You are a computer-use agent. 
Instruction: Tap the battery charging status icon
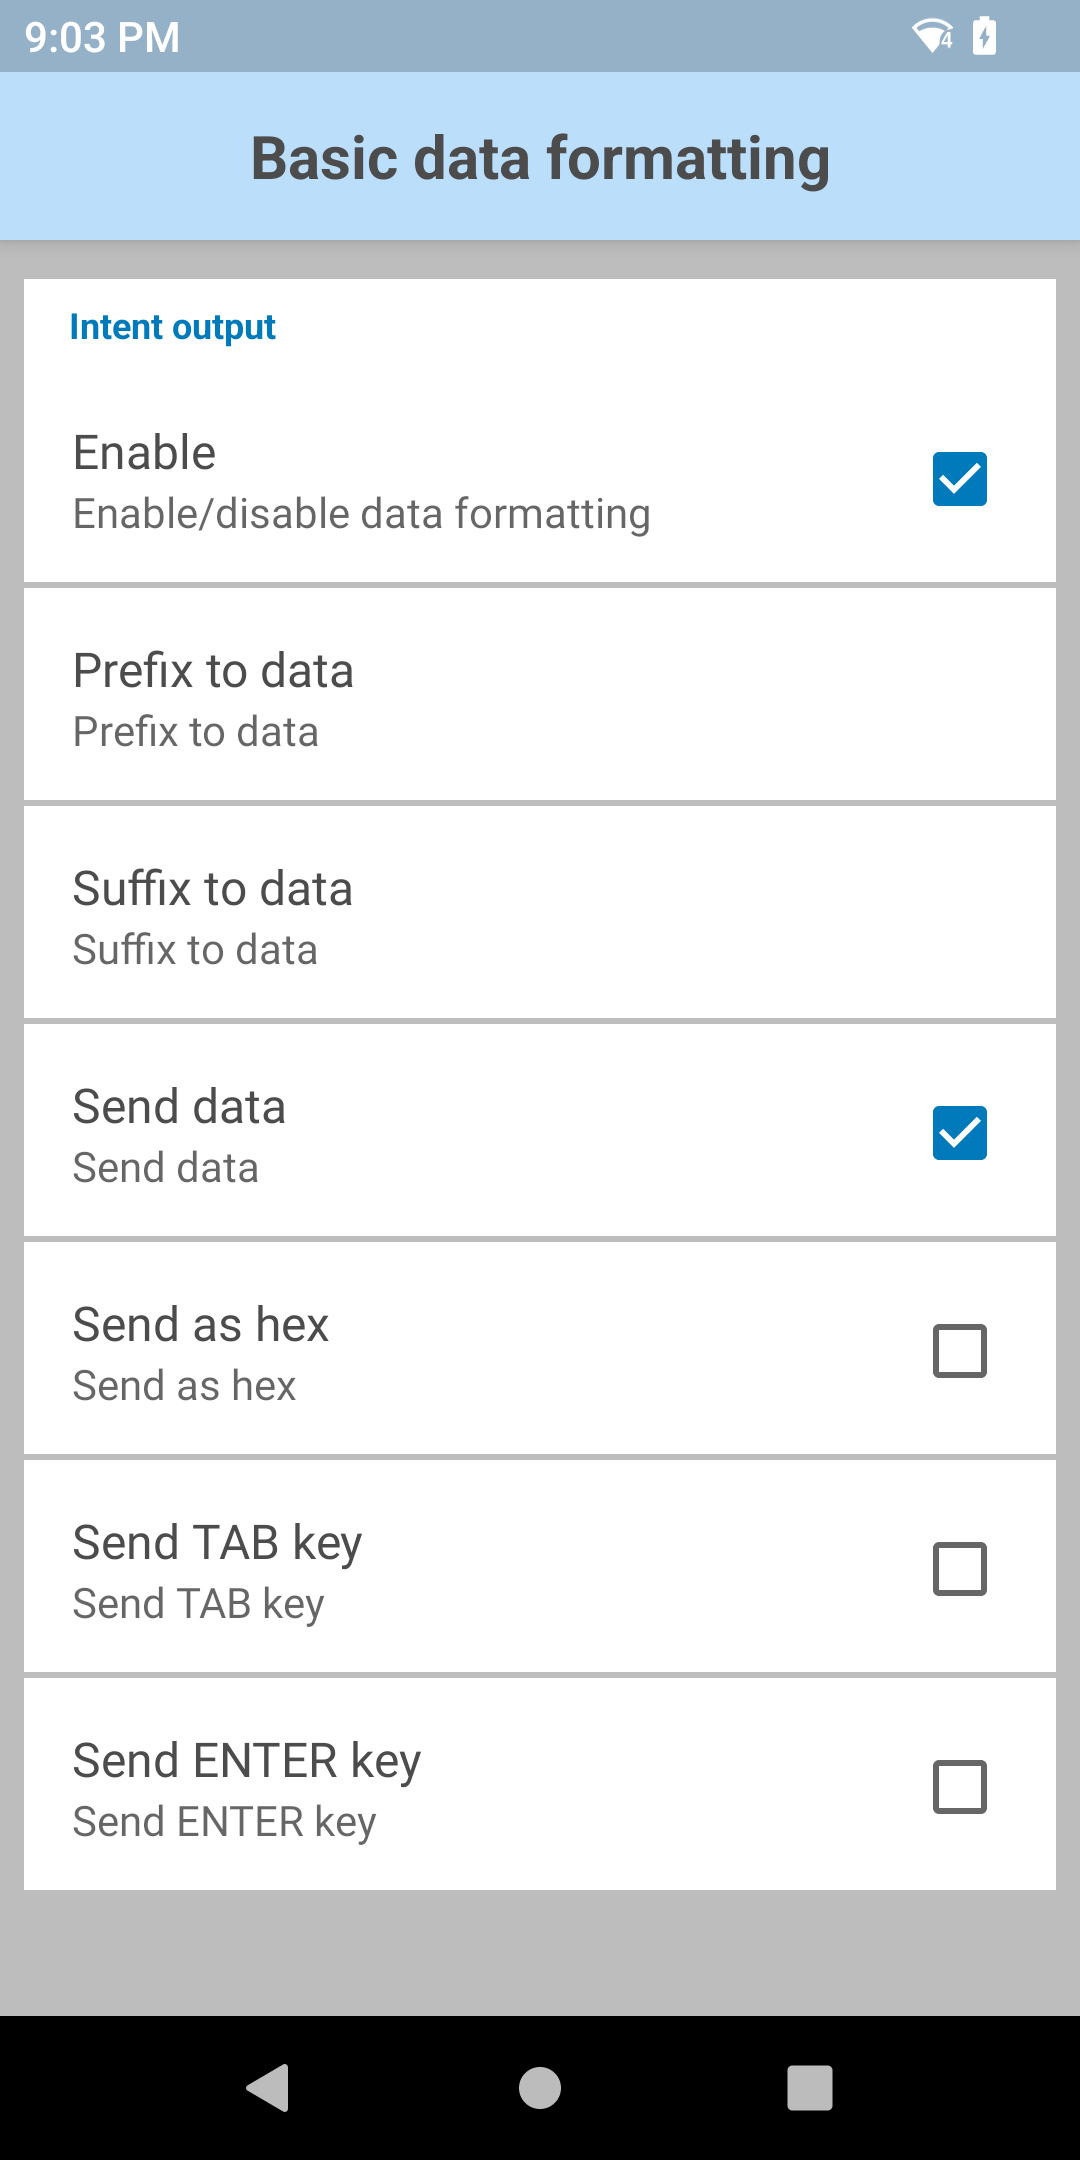click(985, 36)
